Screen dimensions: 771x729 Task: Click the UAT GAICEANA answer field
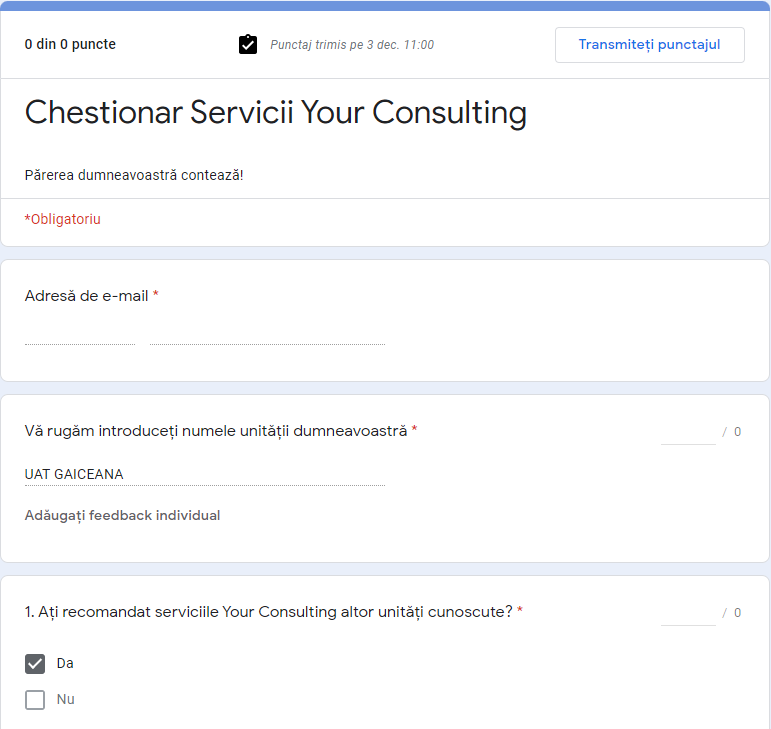[204, 475]
